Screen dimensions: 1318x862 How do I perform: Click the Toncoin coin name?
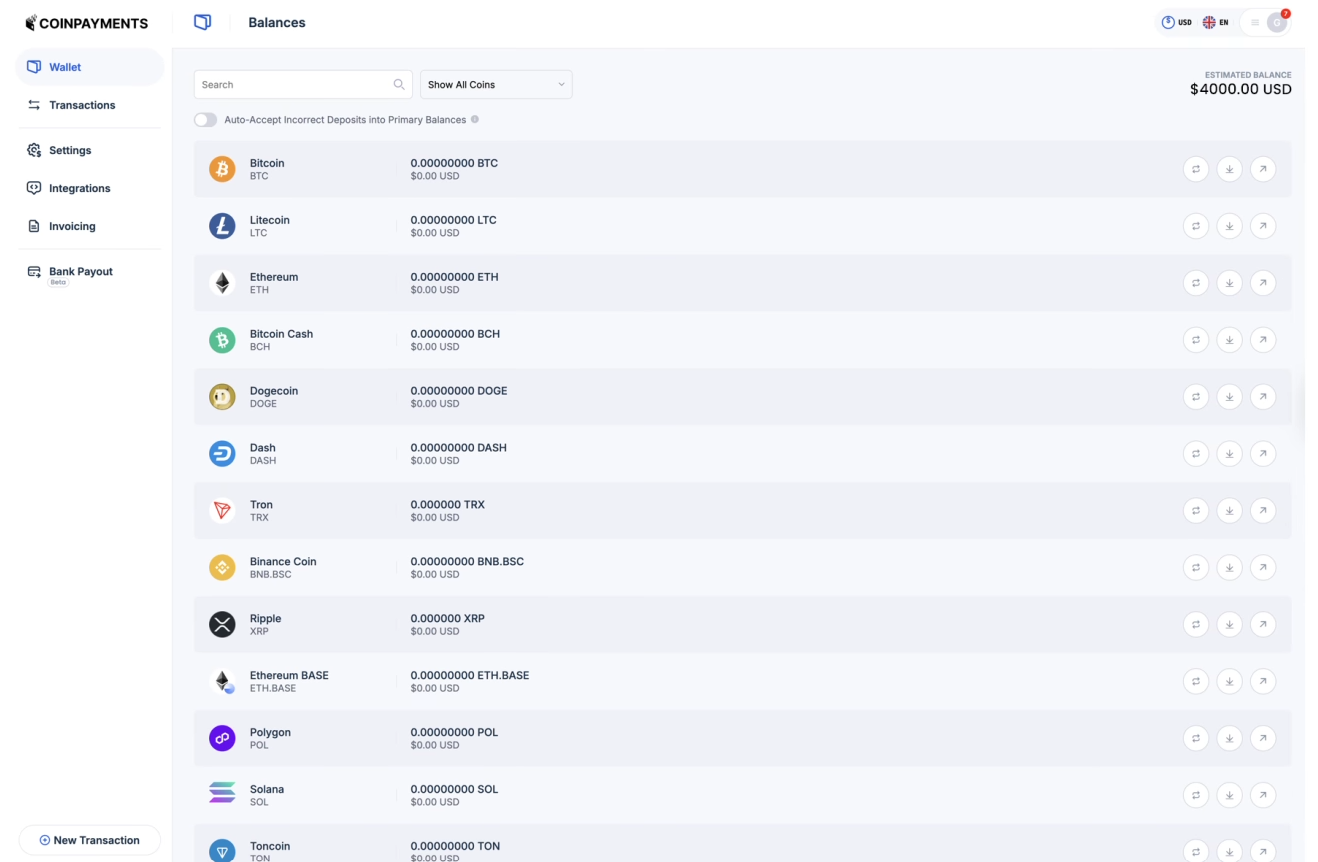270,846
